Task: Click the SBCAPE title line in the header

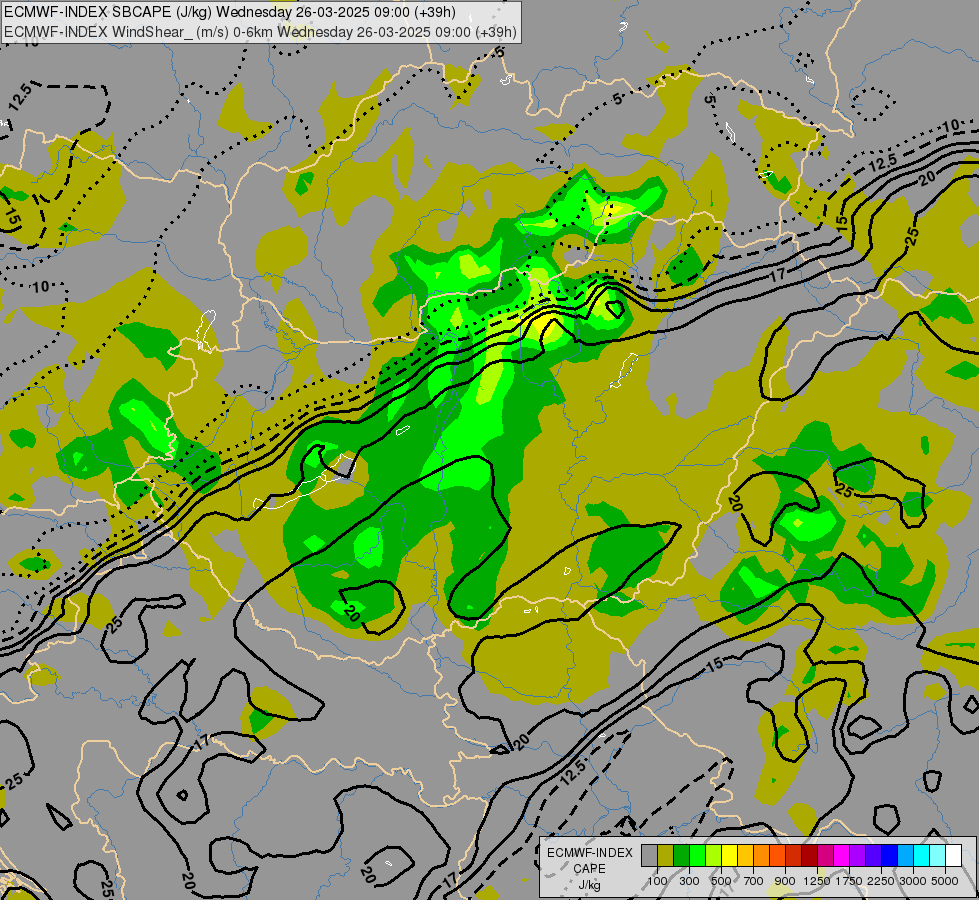Action: pos(230,12)
